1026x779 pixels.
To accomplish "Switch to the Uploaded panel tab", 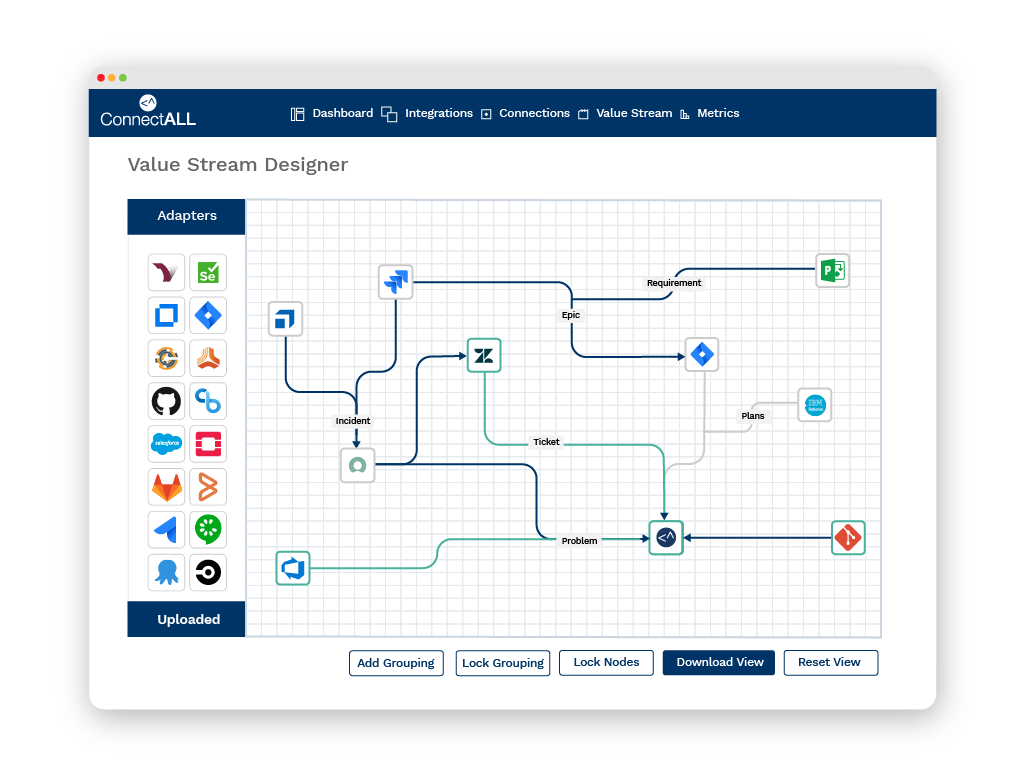I will [186, 619].
